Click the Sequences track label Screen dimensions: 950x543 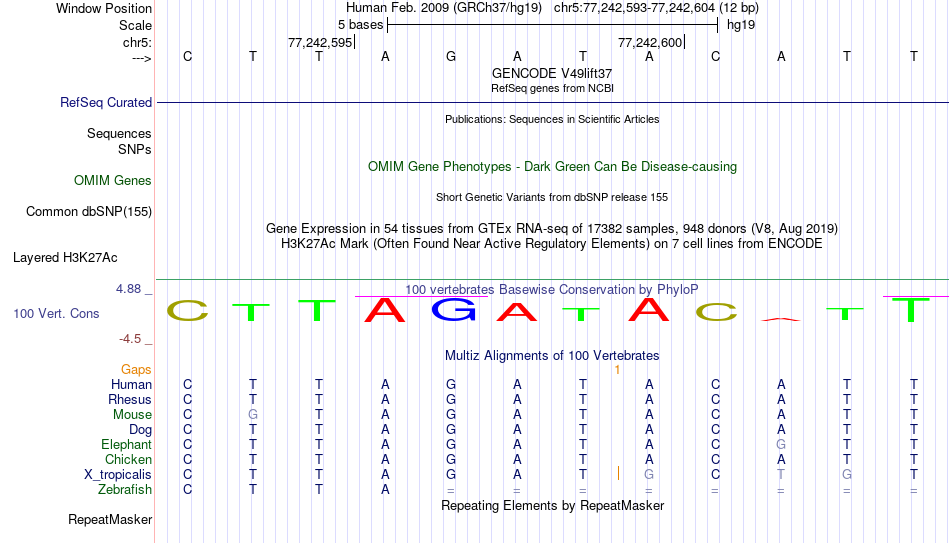pos(119,133)
